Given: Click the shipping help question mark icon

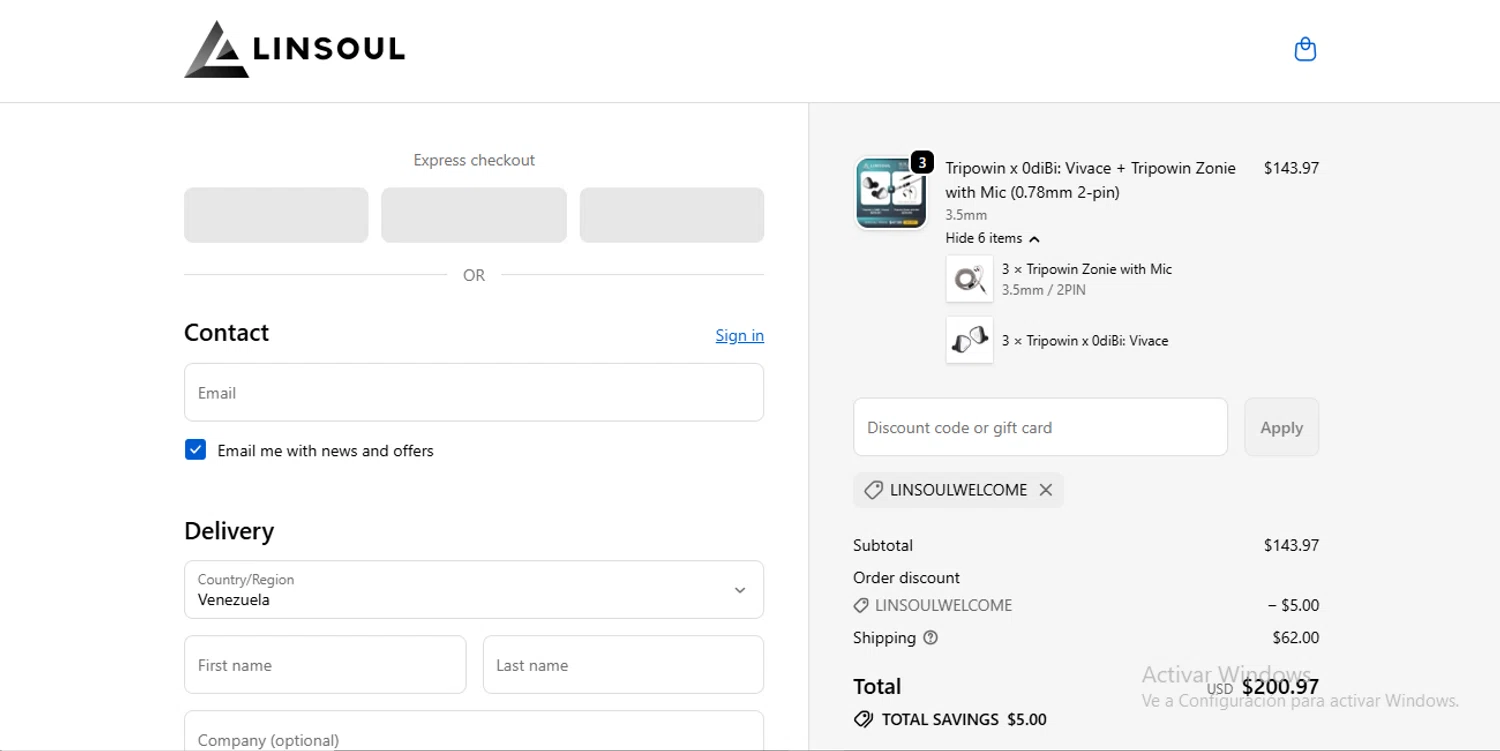Looking at the screenshot, I should tap(930, 637).
